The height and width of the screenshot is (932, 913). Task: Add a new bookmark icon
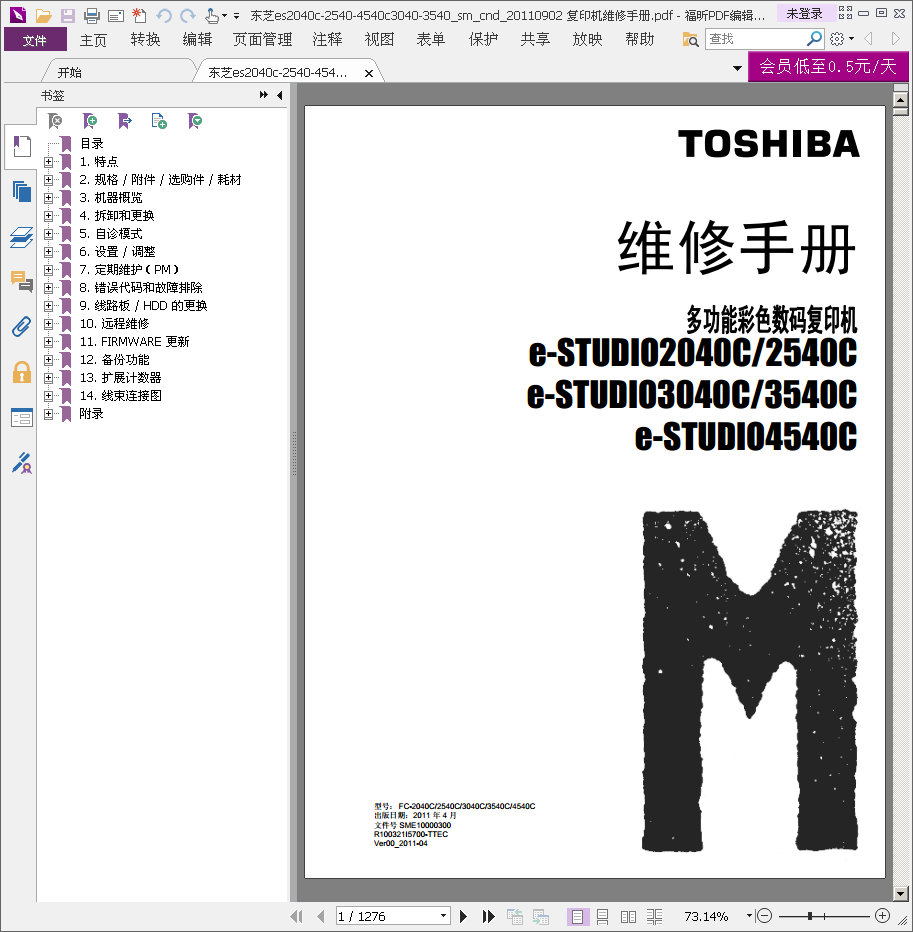point(90,121)
